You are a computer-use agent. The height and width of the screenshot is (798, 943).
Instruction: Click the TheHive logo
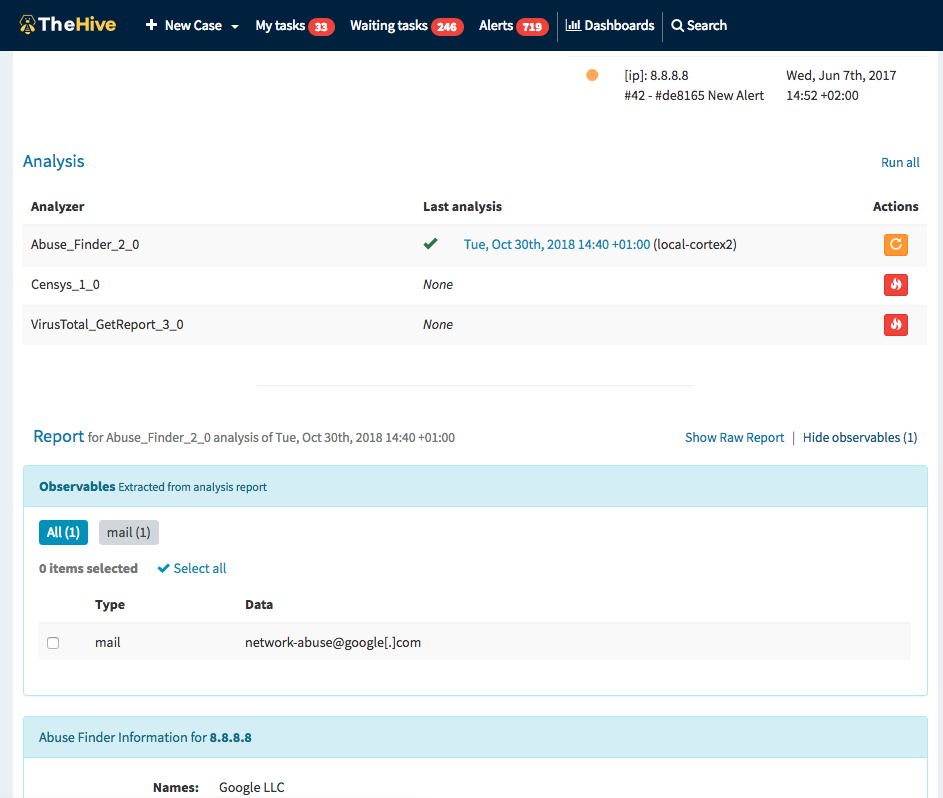coord(67,25)
